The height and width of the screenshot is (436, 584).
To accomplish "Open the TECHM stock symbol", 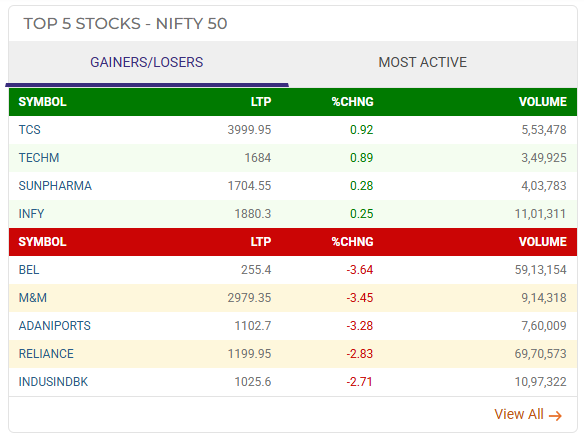I will (39, 158).
